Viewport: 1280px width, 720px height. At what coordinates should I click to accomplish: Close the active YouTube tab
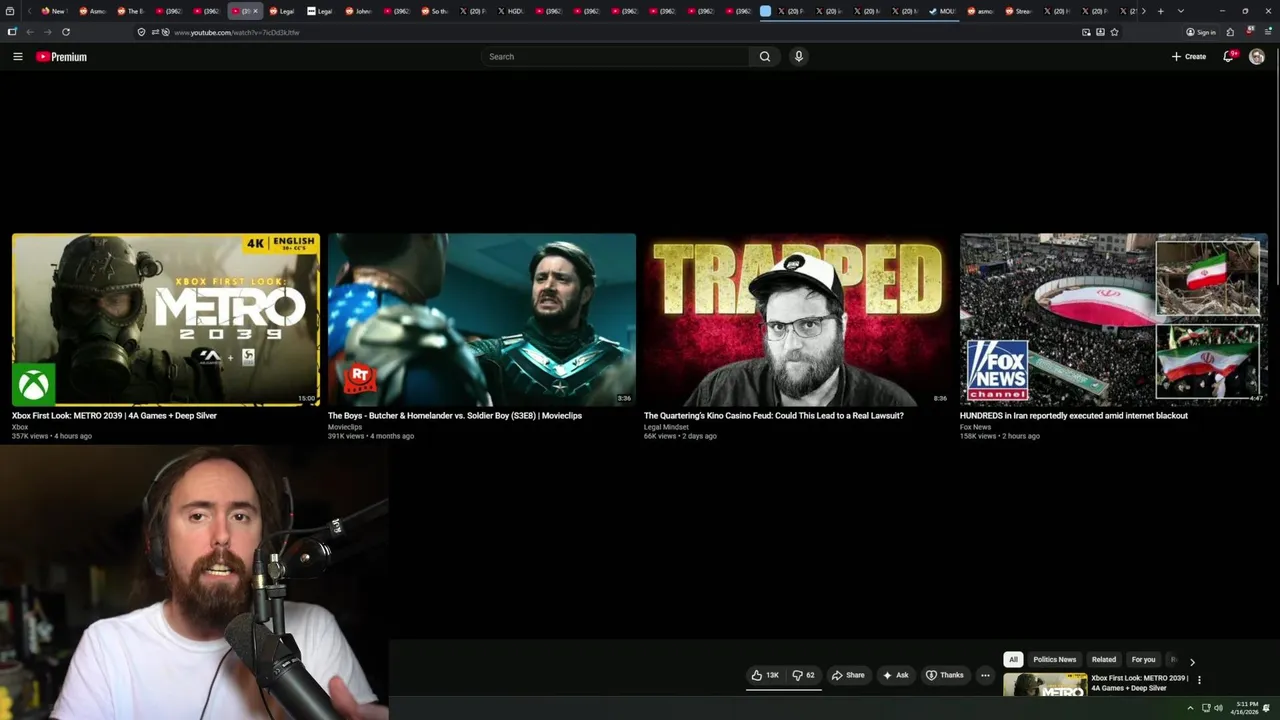click(x=255, y=11)
